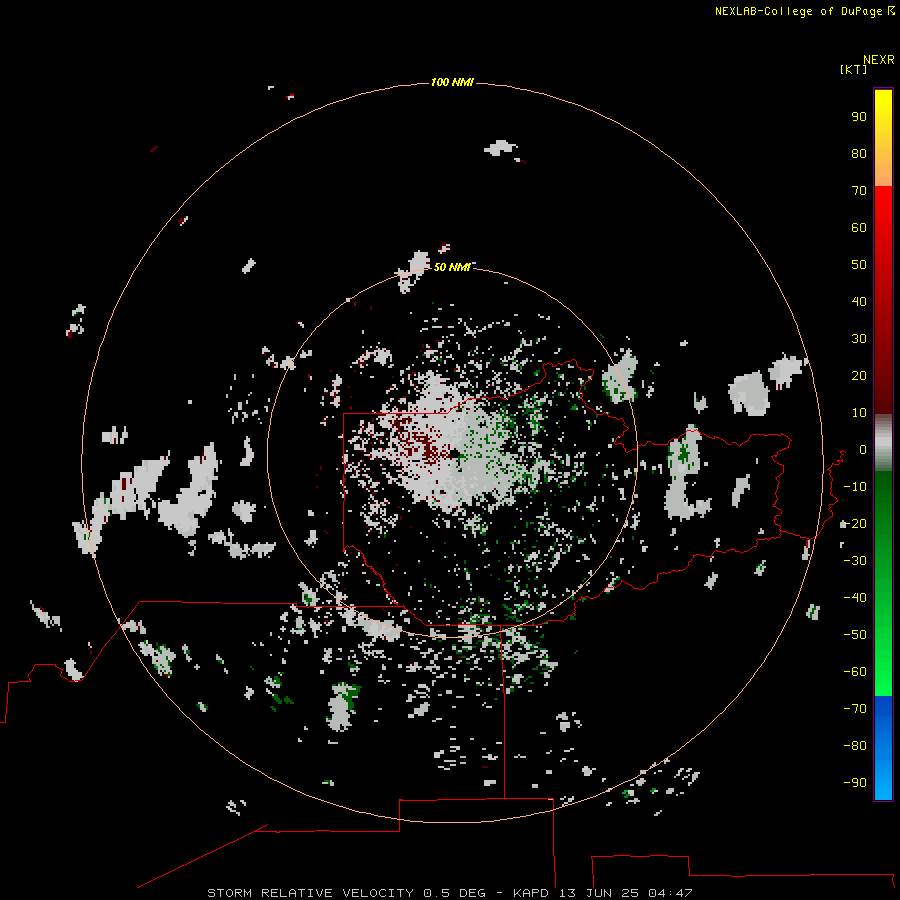Click the Storm Relative Velocity caption text
The height and width of the screenshot is (900, 900).
tap(449, 893)
